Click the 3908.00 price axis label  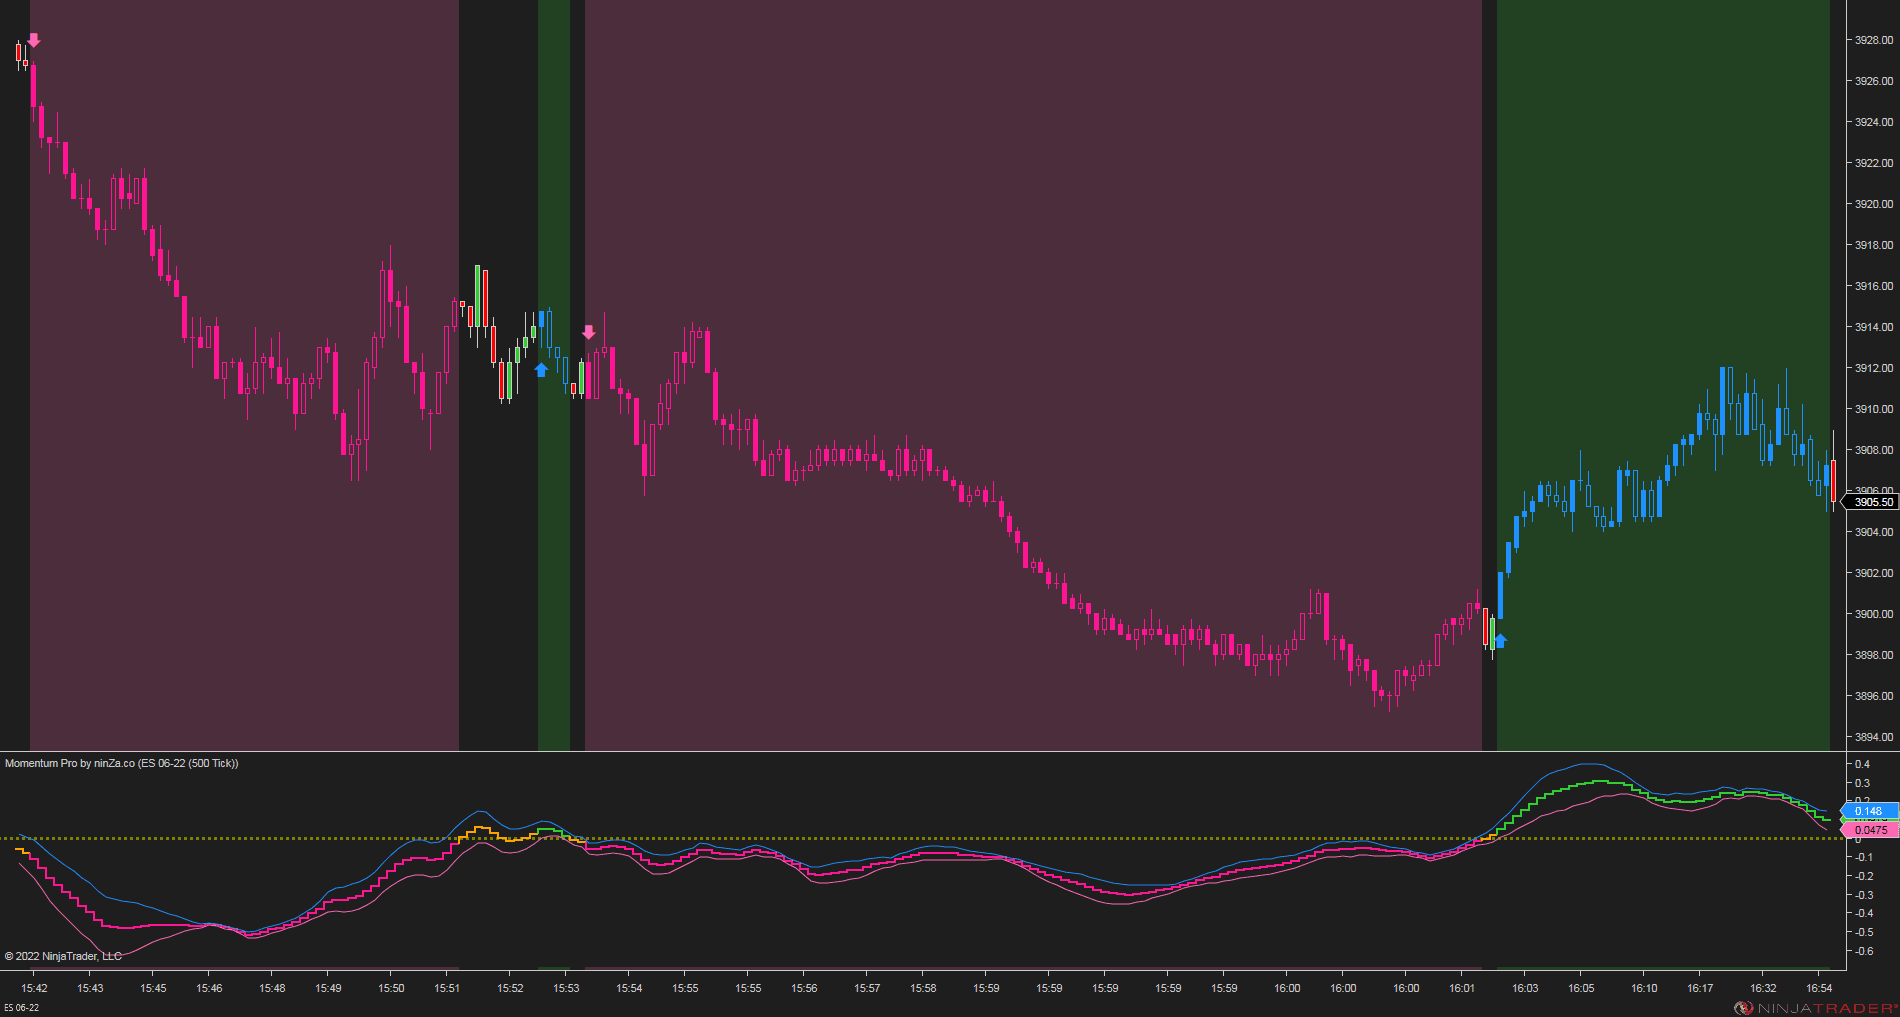1874,450
